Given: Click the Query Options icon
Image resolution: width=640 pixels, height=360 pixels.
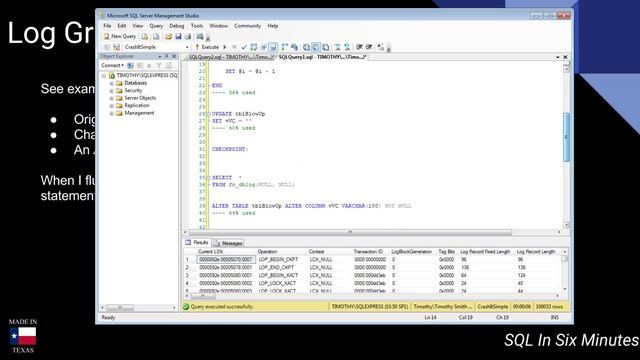Looking at the screenshot, I should [264, 47].
